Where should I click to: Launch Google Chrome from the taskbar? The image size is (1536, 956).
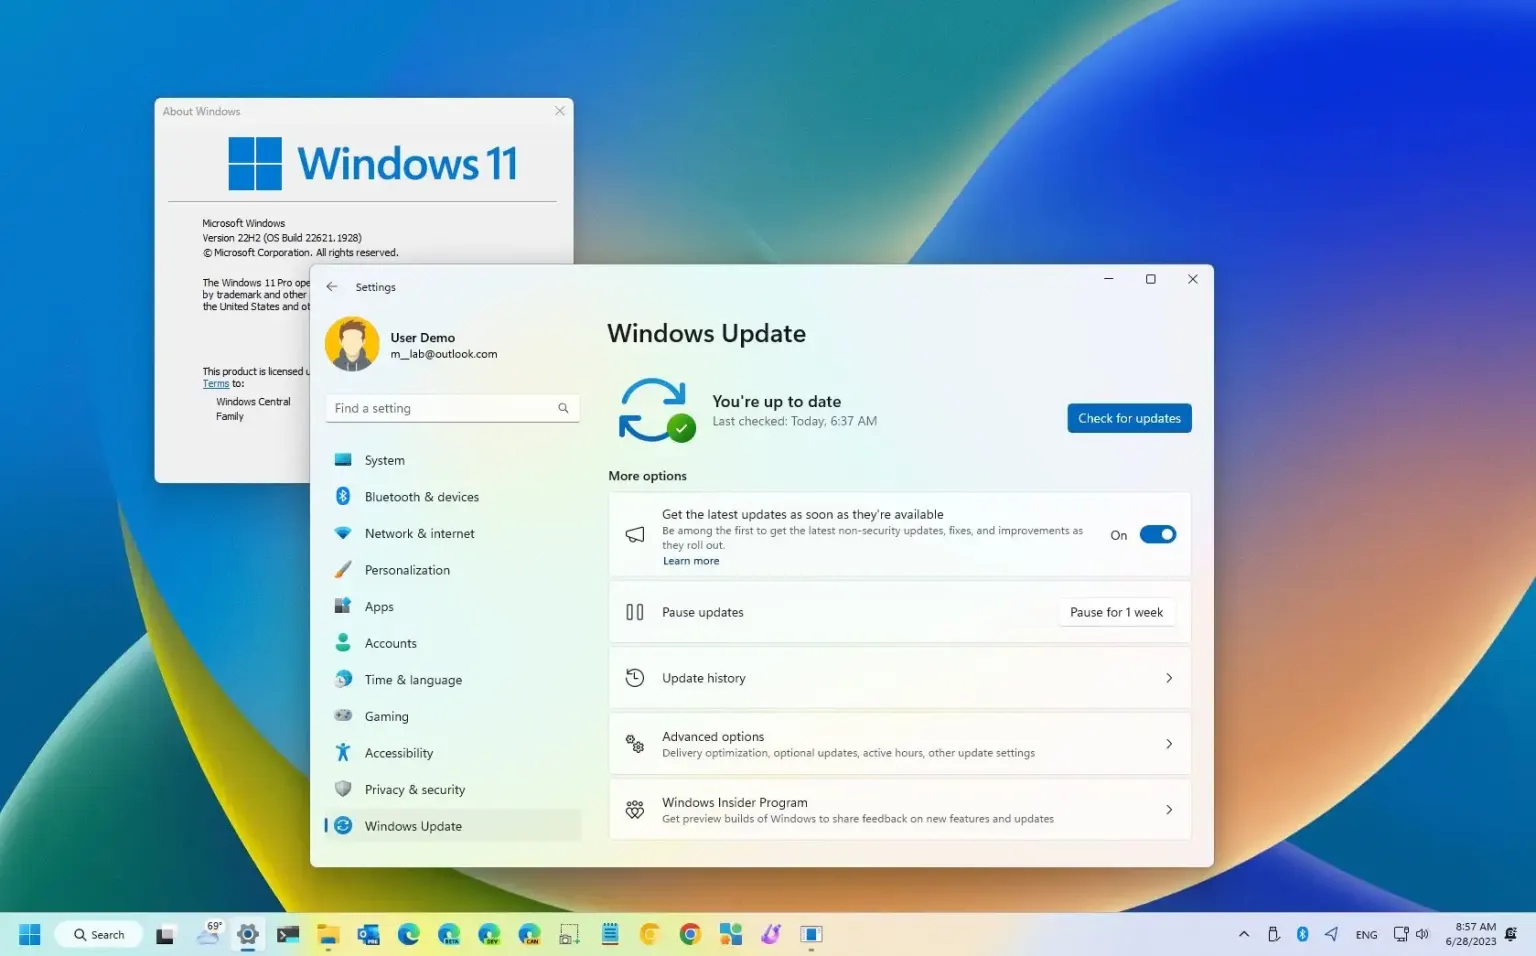click(x=690, y=935)
